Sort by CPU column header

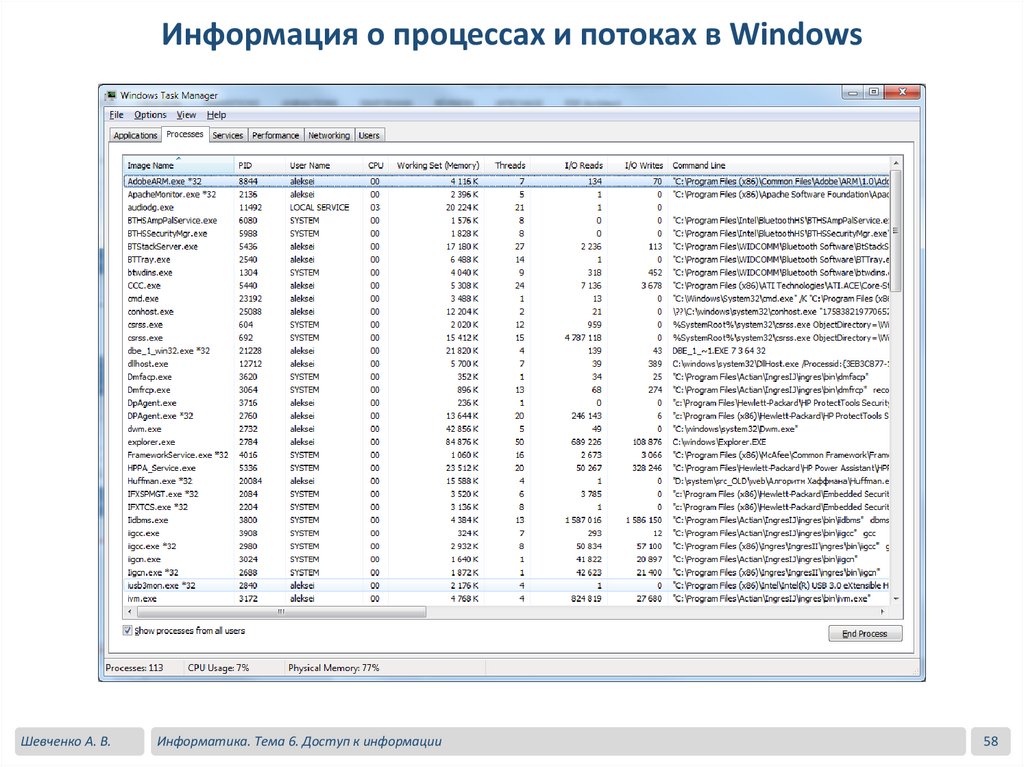[x=376, y=165]
